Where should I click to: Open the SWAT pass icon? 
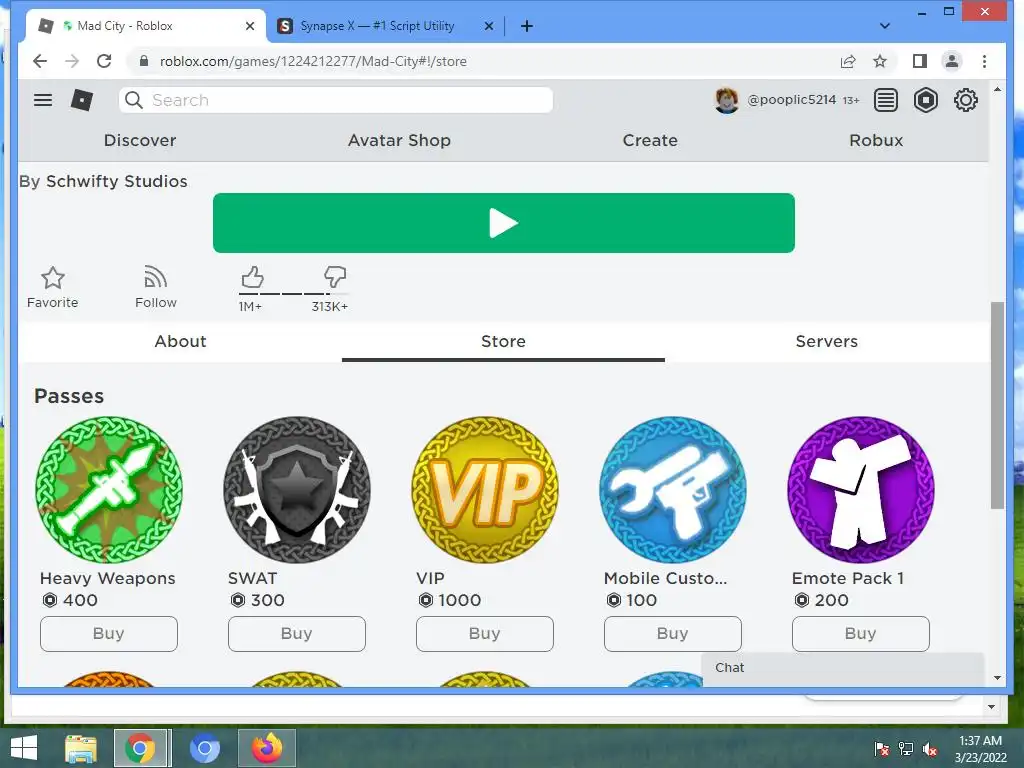[x=296, y=490]
